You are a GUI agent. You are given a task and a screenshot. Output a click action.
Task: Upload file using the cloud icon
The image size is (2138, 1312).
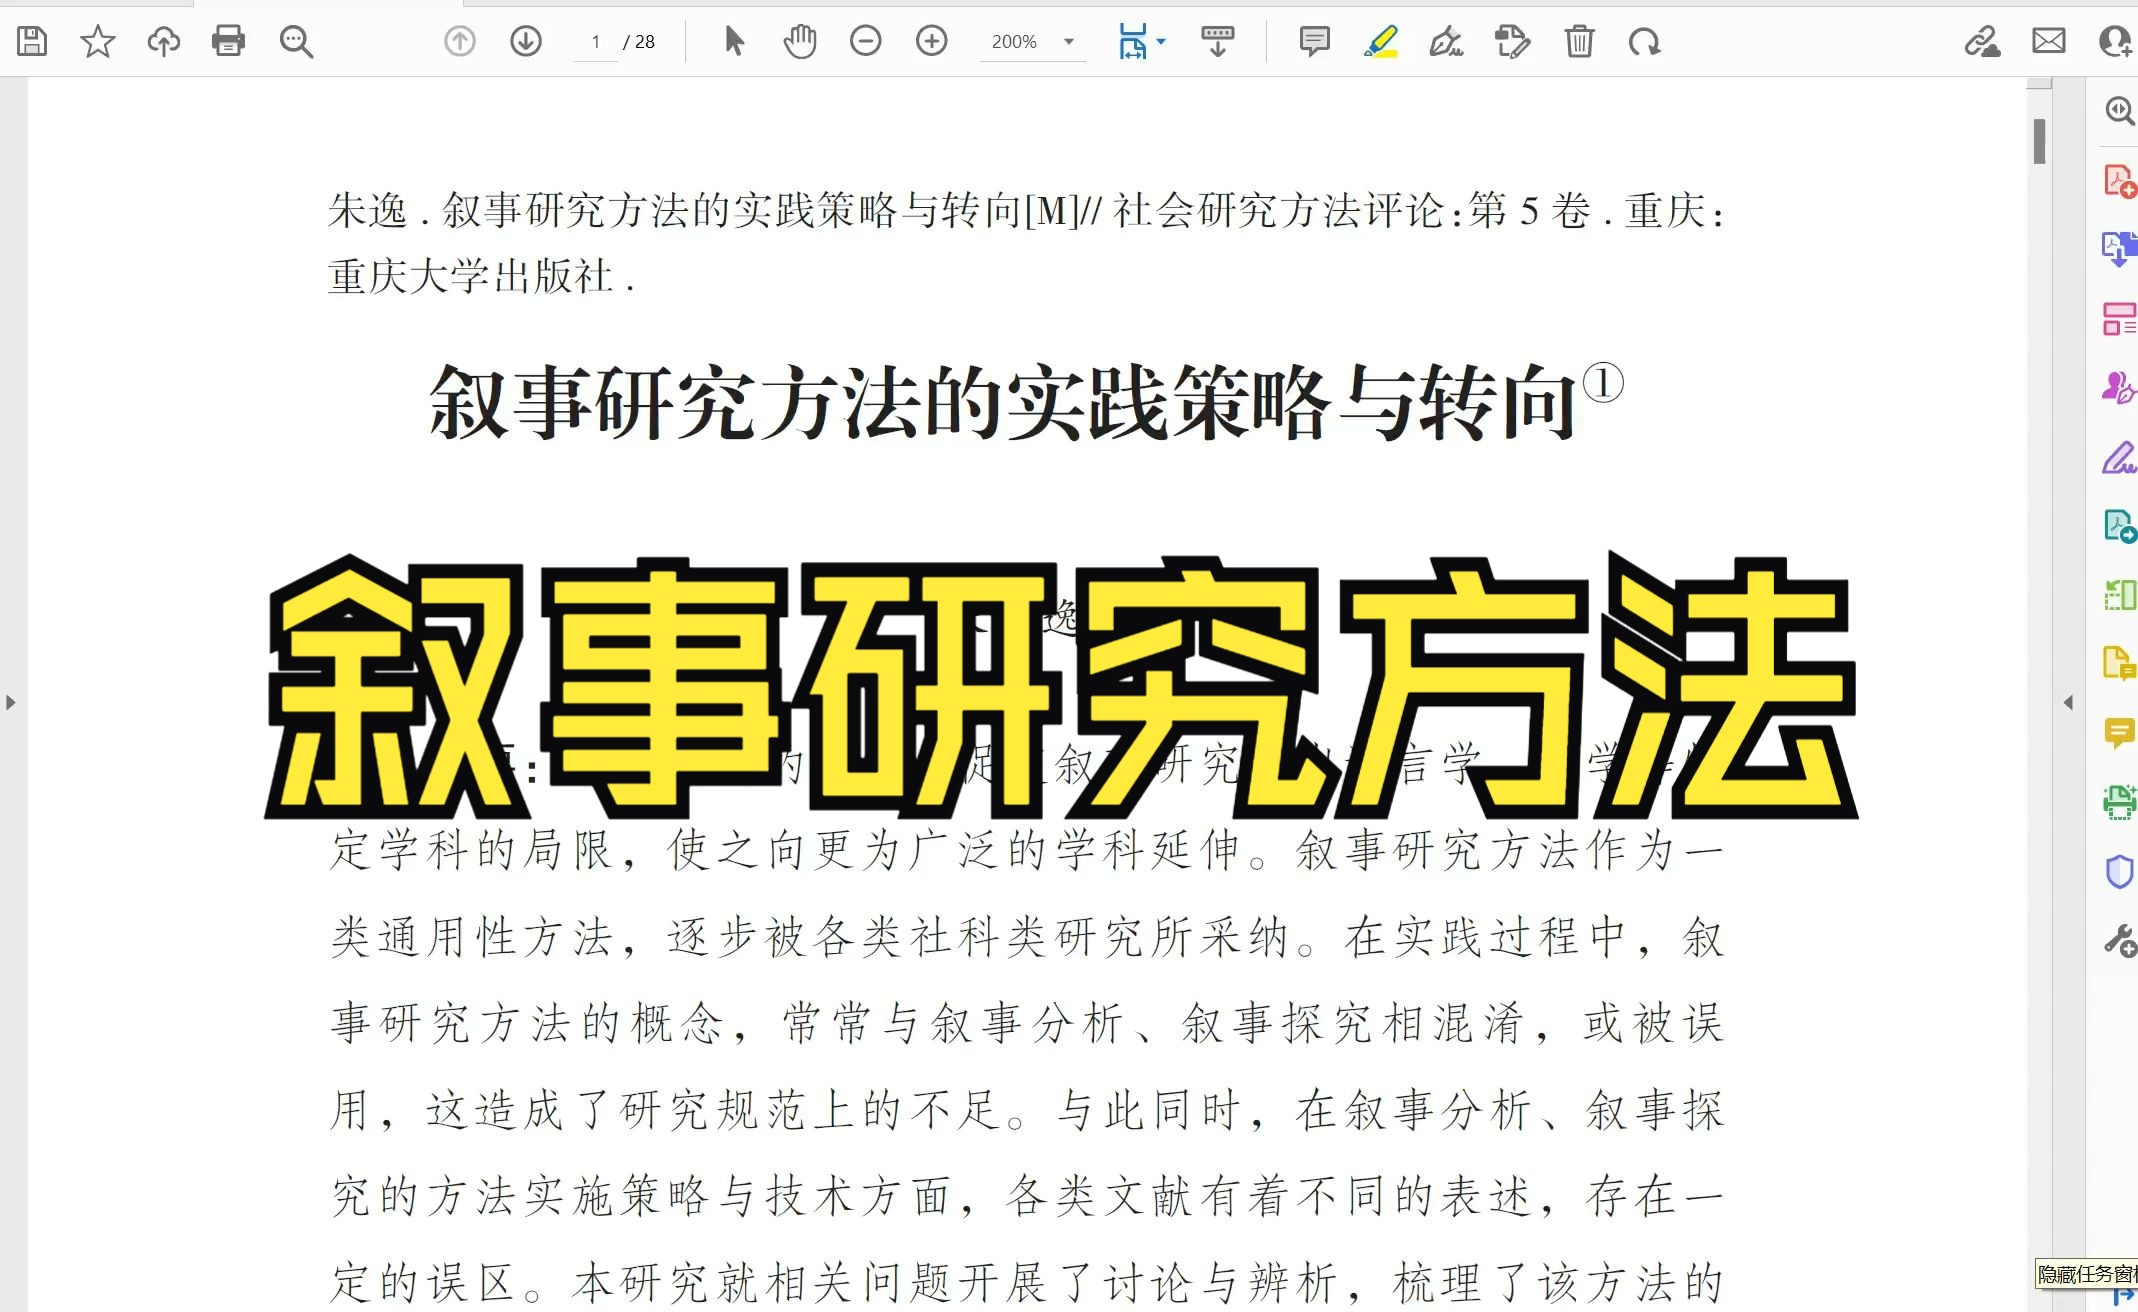(164, 41)
